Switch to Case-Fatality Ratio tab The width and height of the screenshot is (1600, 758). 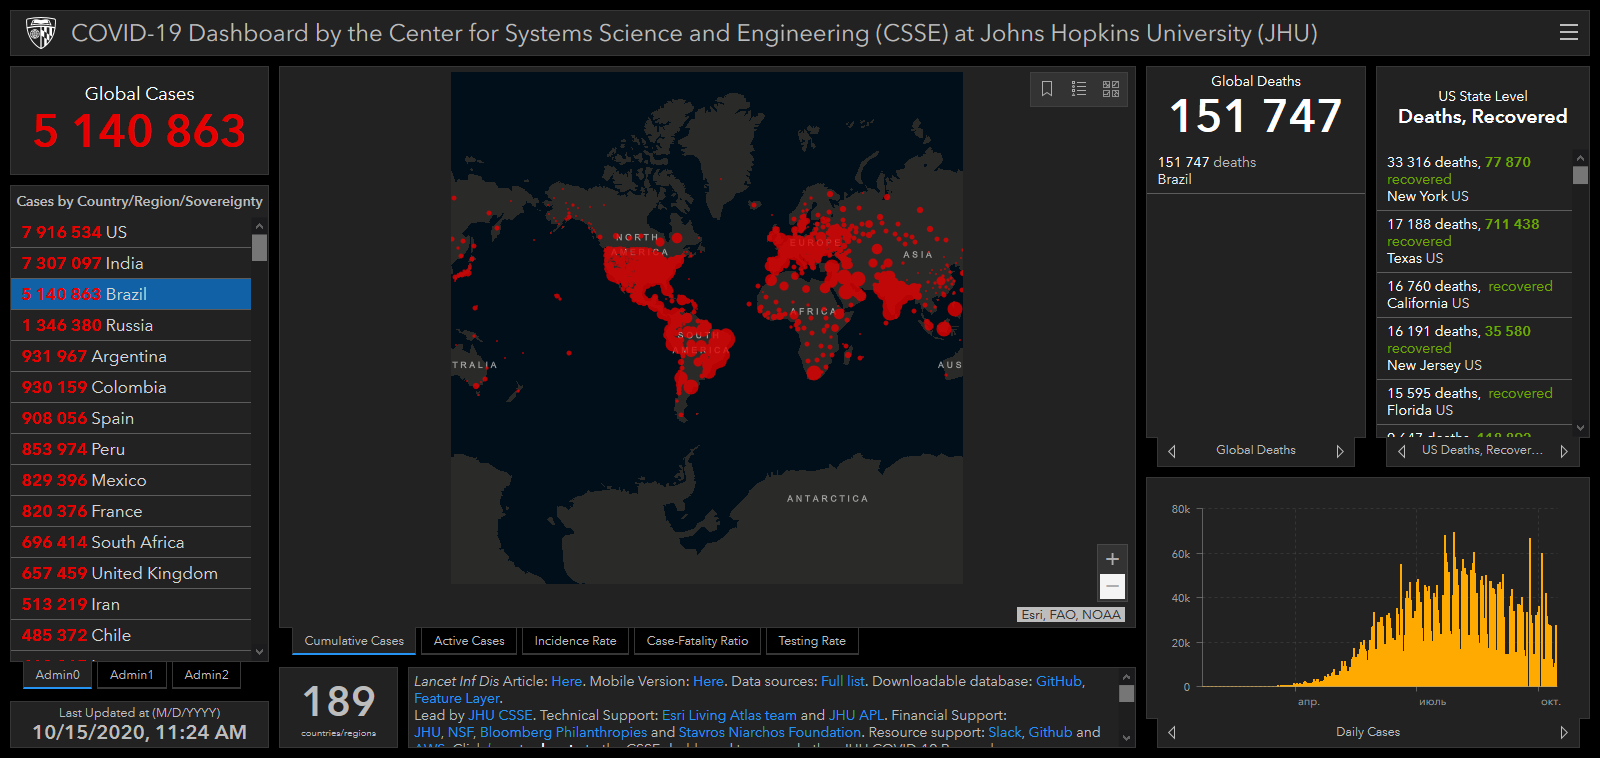click(x=697, y=641)
